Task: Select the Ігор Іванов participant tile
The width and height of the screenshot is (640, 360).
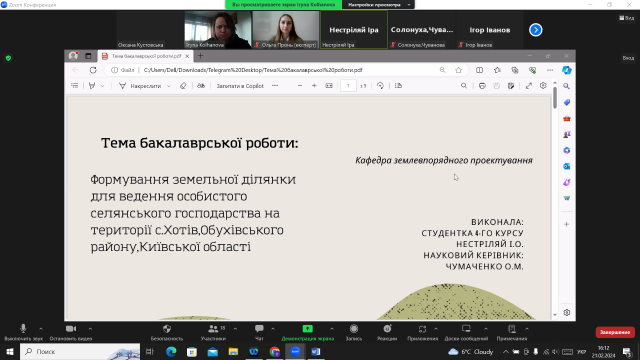Action: click(489, 30)
